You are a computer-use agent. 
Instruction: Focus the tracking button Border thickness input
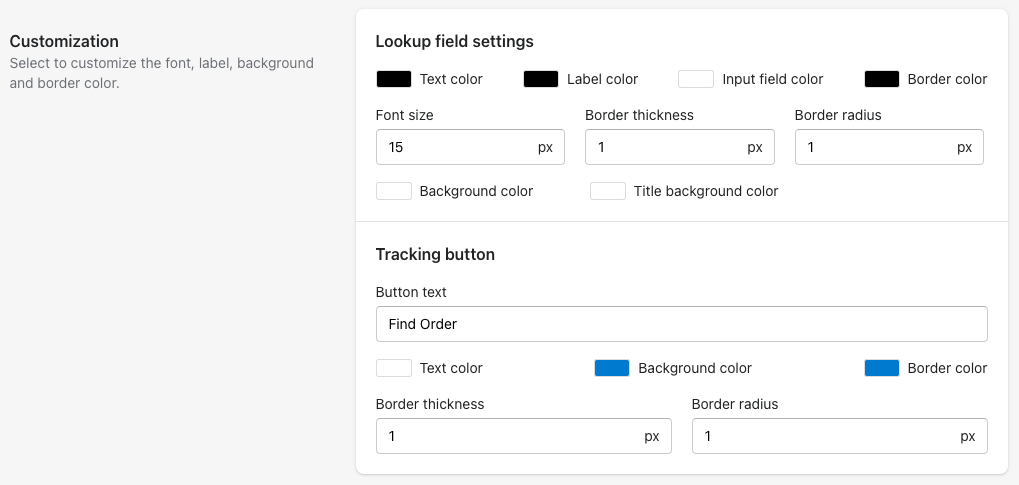pyautogui.click(x=524, y=436)
